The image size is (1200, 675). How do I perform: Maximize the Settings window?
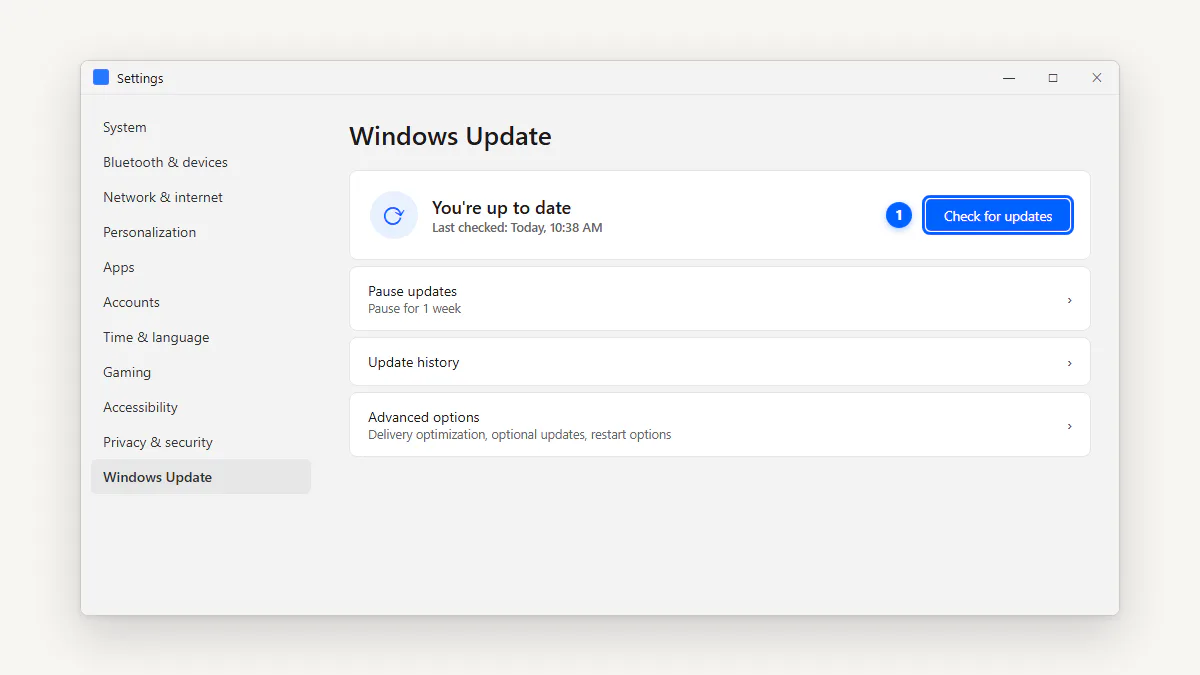click(1053, 78)
